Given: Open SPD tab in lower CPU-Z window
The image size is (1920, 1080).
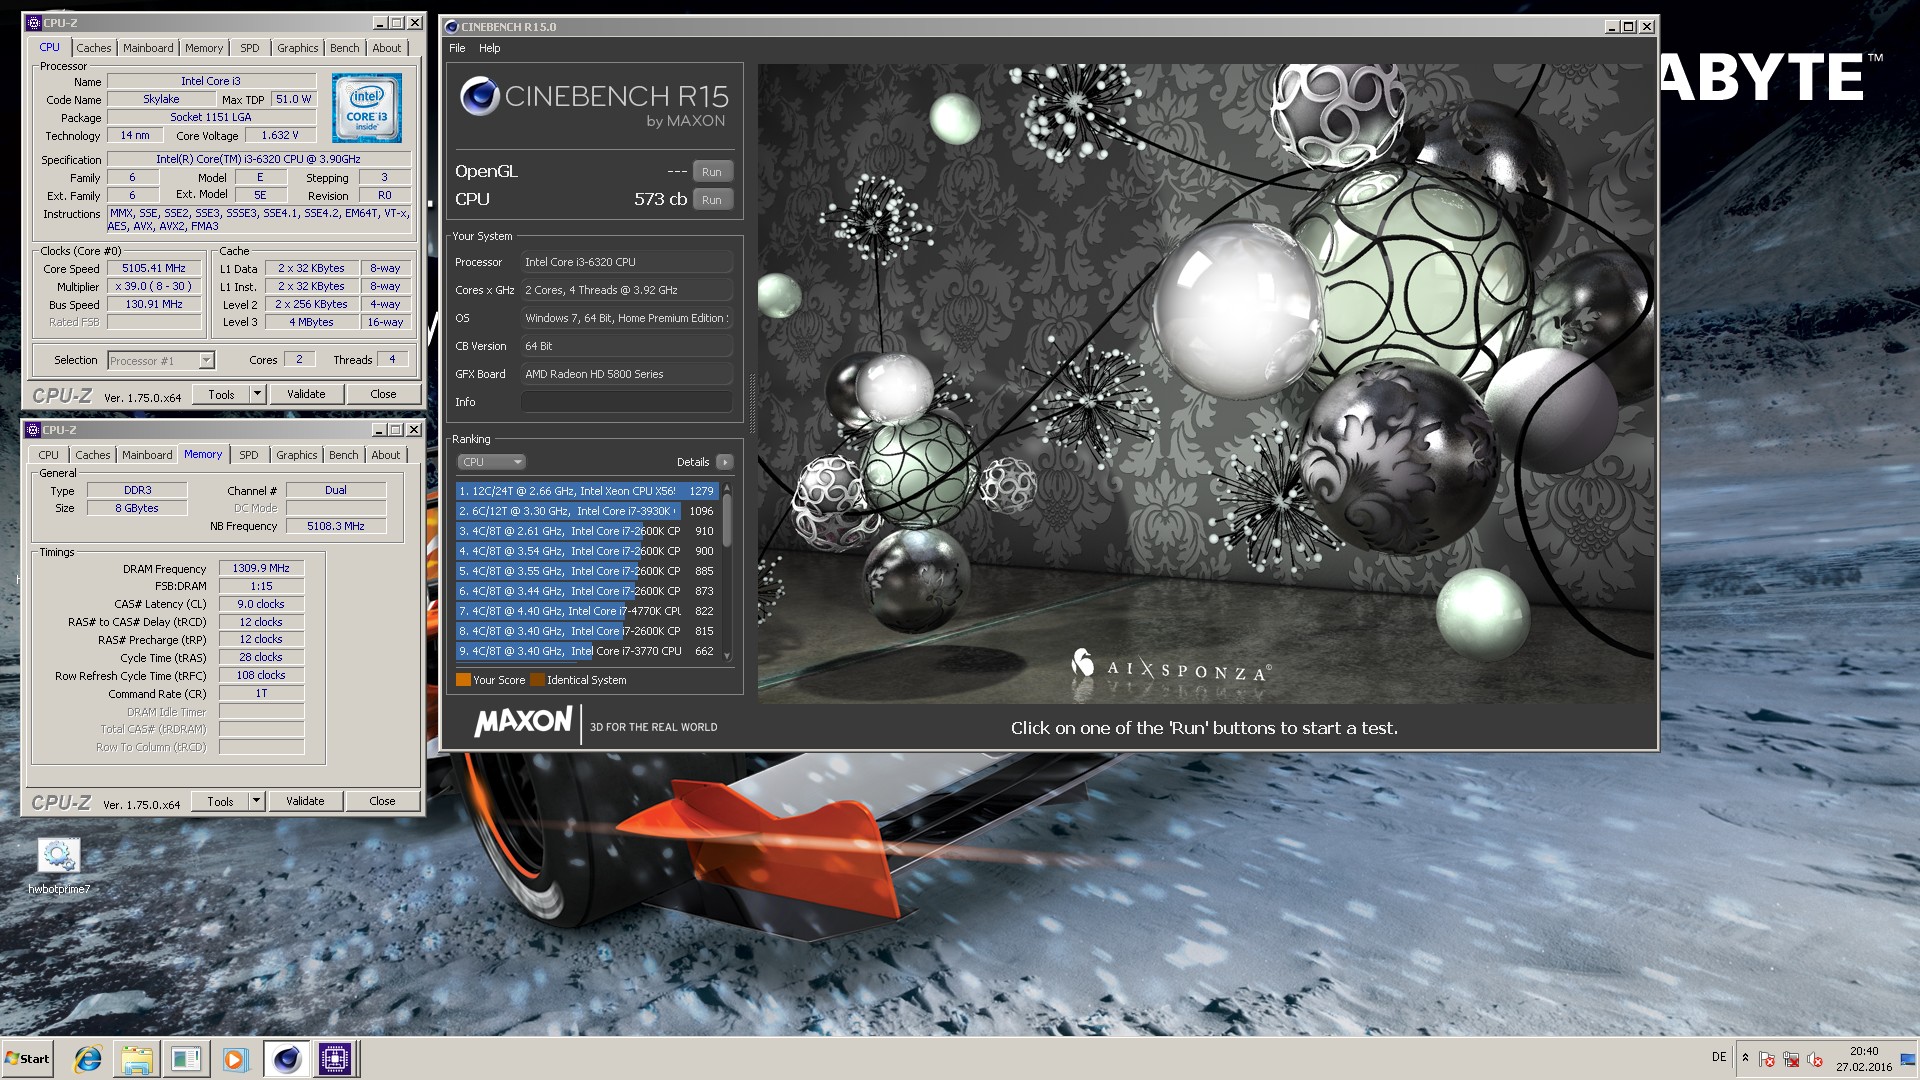Looking at the screenshot, I should tap(249, 455).
